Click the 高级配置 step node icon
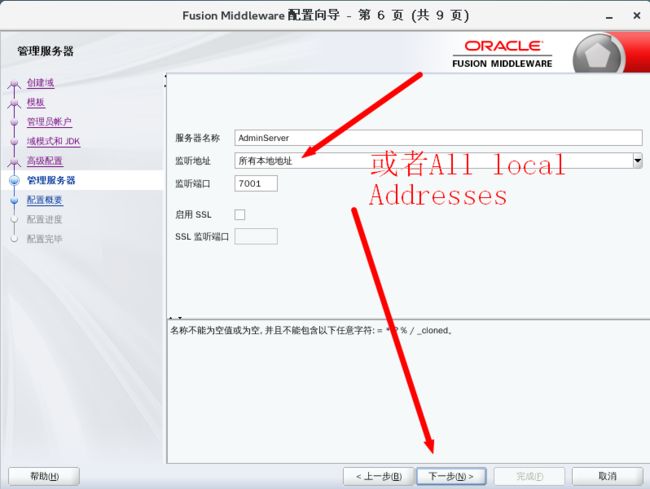Image resolution: width=650 pixels, height=489 pixels. pos(15,162)
